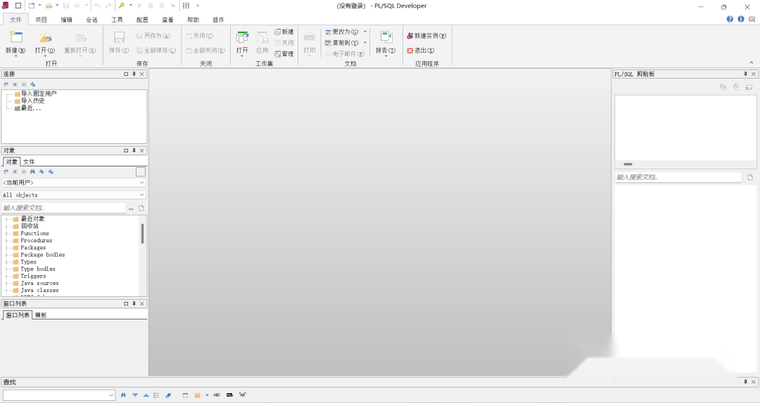This screenshot has height=403, width=760.
Task: Switch to the 项目 ribbon tab
Action: tap(41, 20)
